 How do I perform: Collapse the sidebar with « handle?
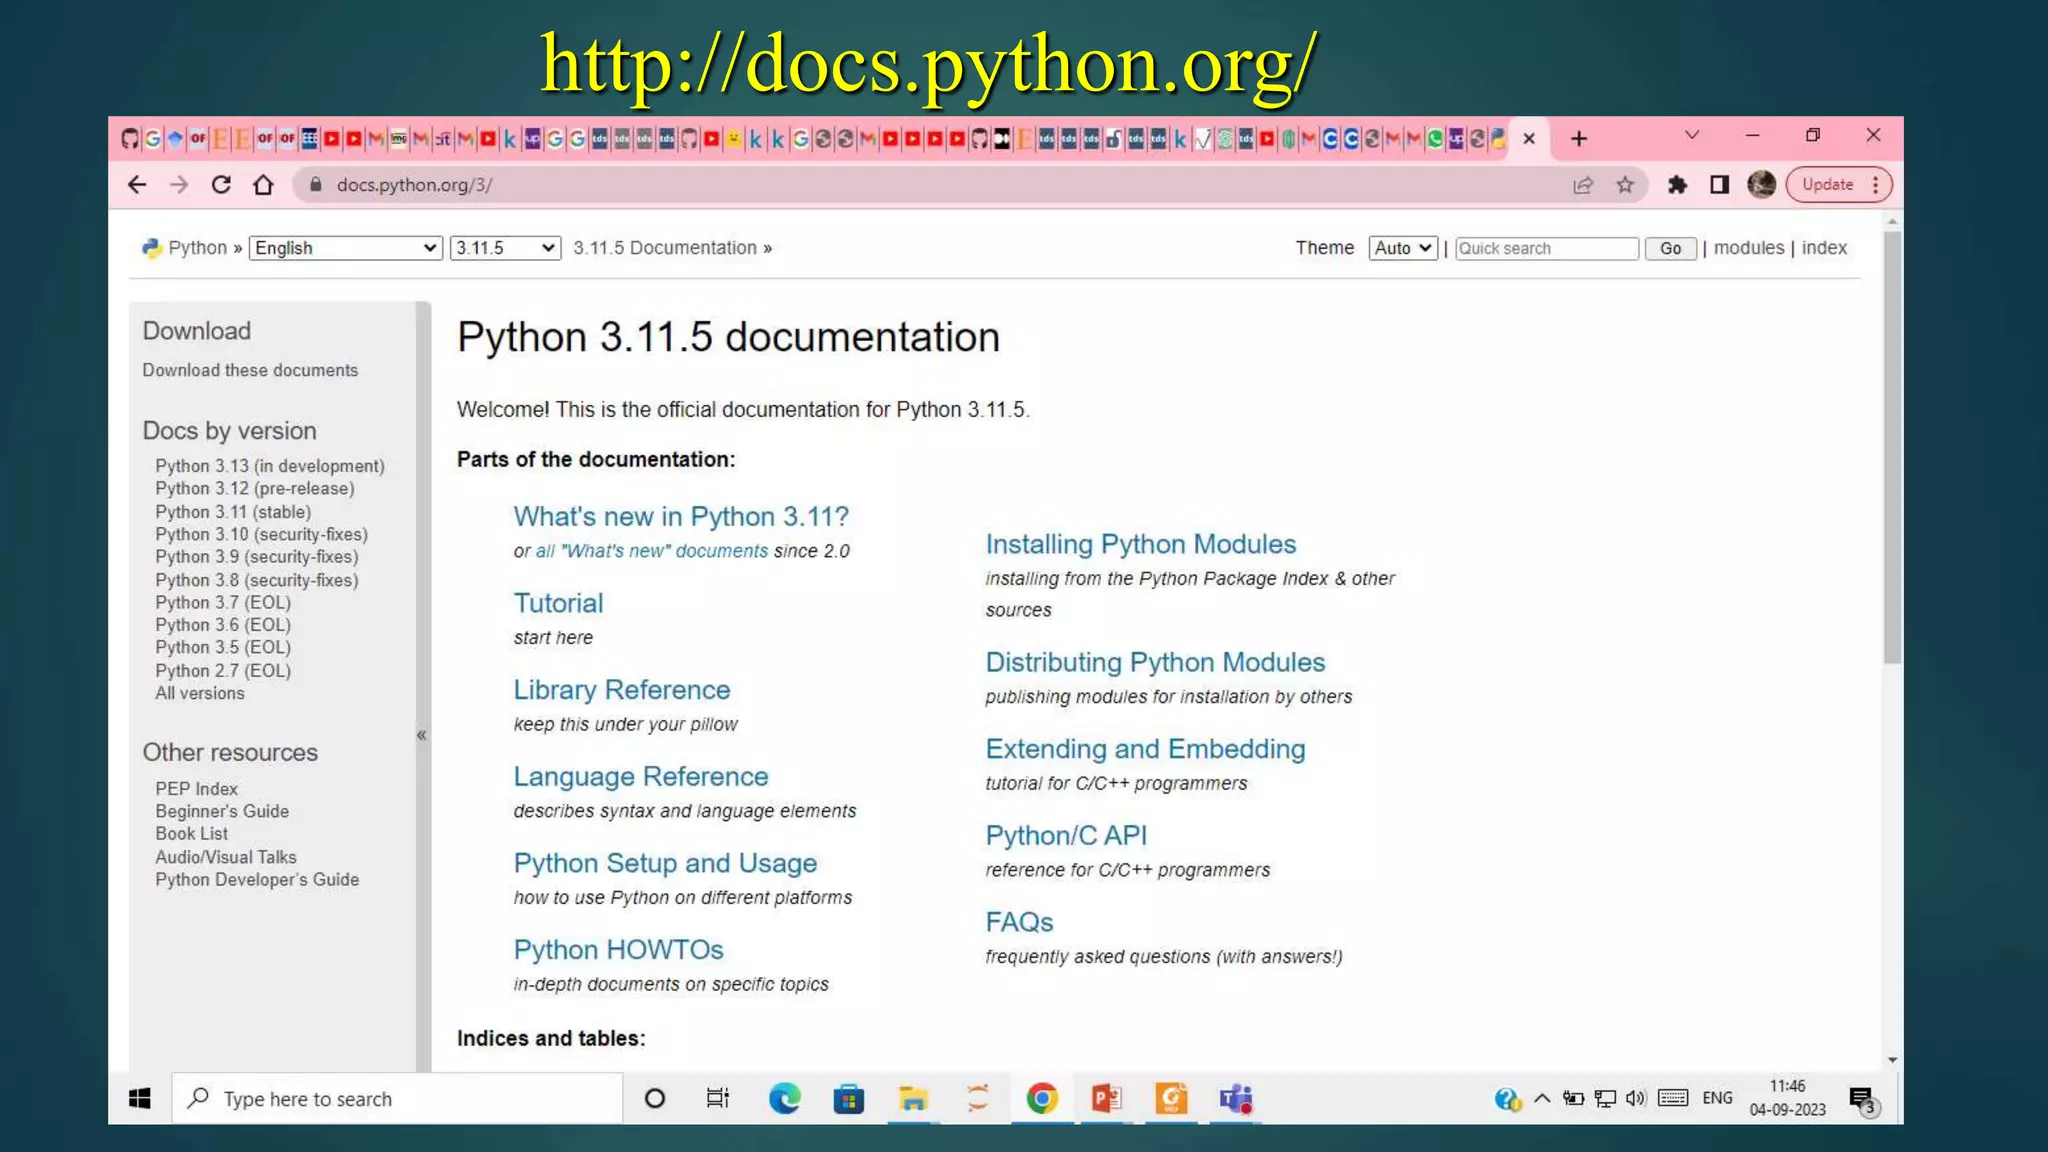(x=422, y=735)
